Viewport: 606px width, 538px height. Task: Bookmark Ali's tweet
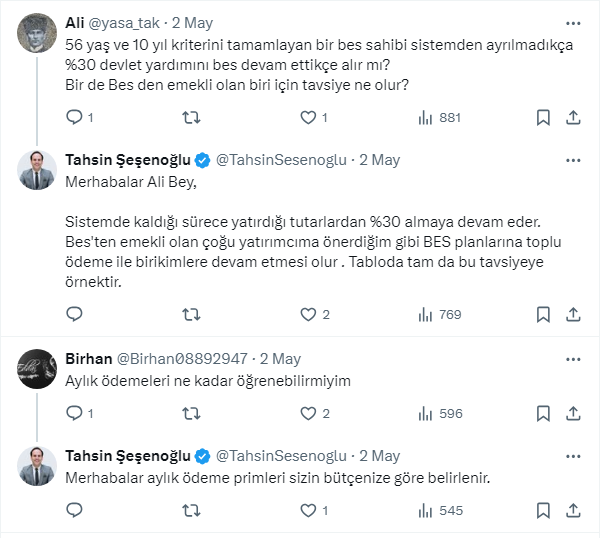tap(543, 117)
